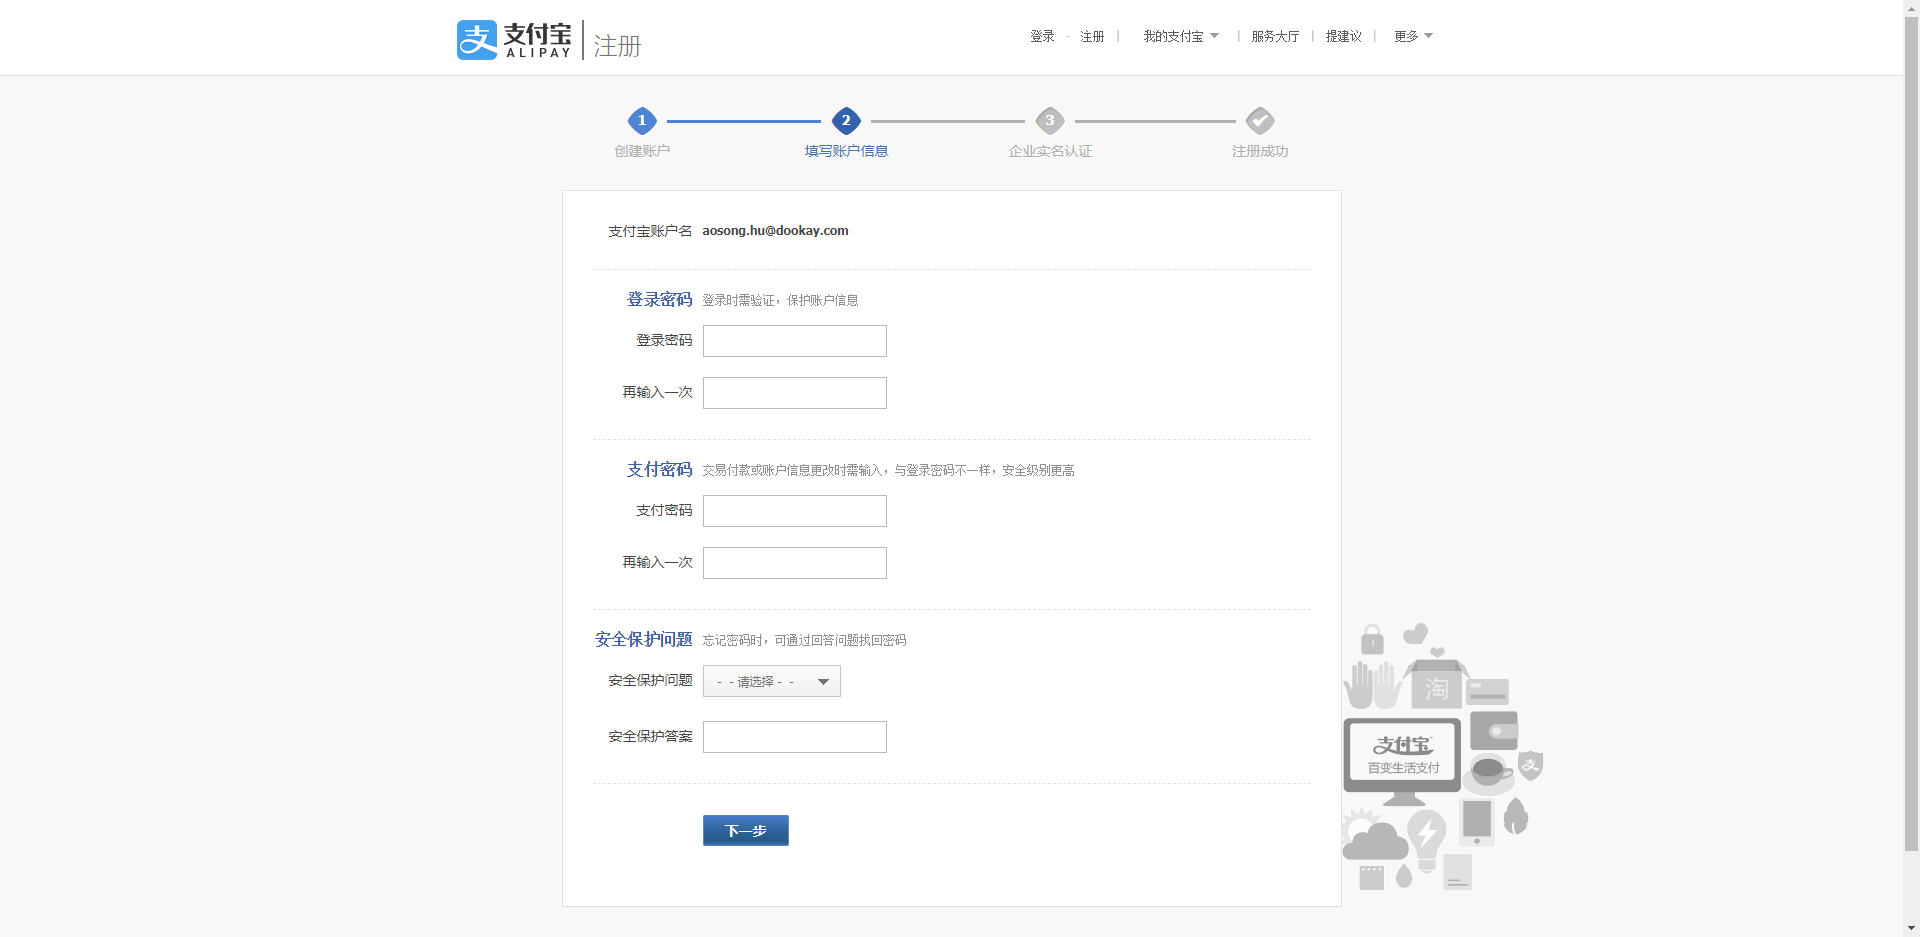Focus the 再输入一次 field under 登录密码
Viewport: 1920px width, 937px height.
(x=795, y=393)
